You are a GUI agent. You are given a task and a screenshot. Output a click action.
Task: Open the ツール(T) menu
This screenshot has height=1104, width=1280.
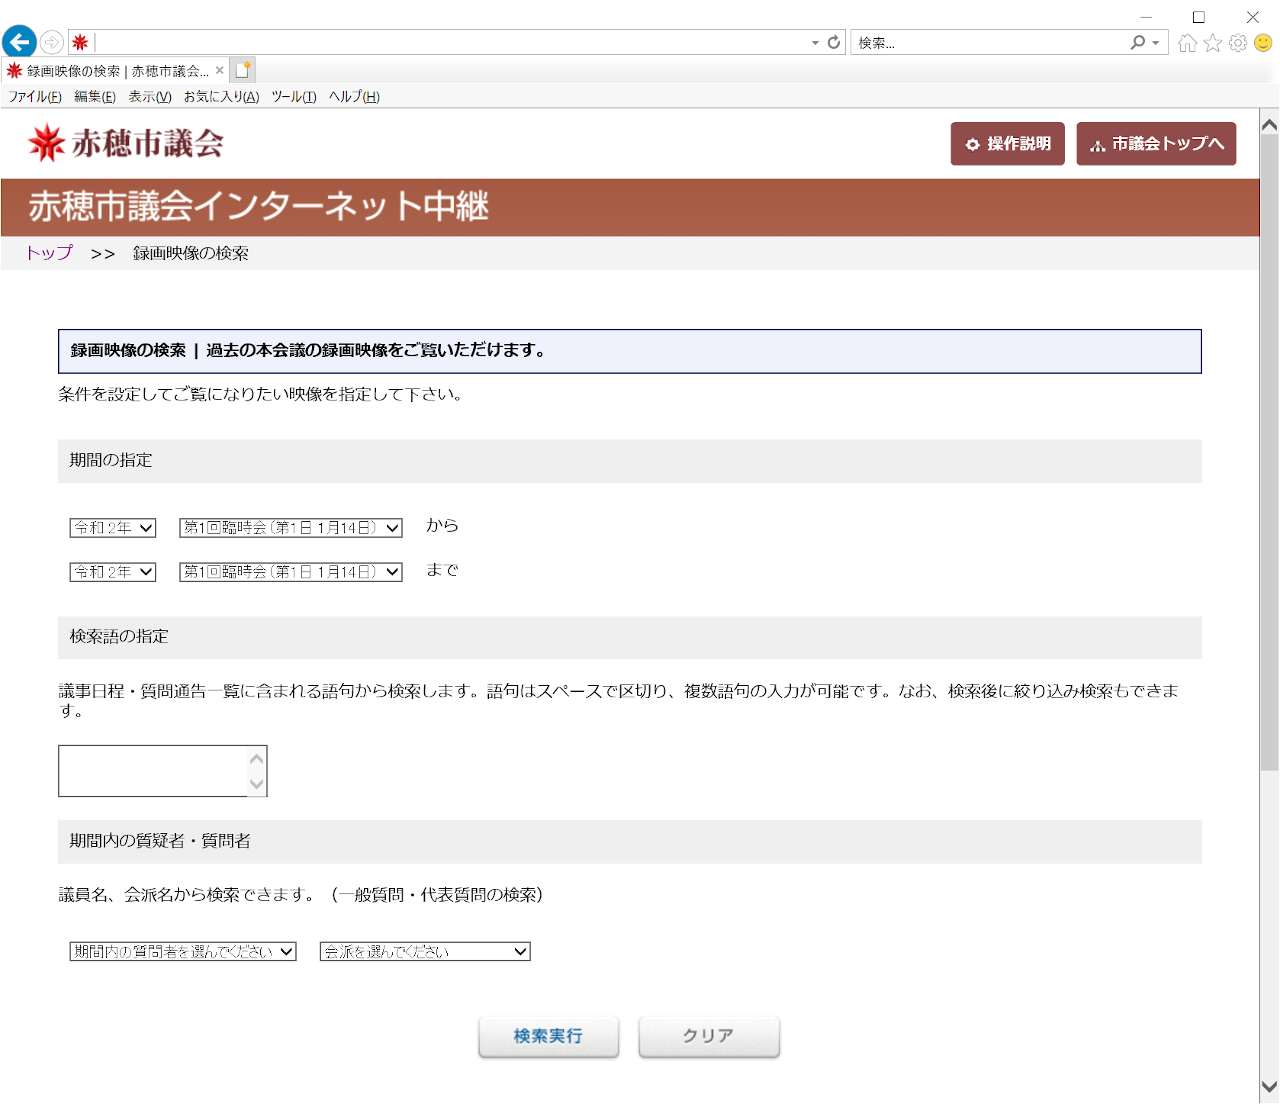click(294, 97)
